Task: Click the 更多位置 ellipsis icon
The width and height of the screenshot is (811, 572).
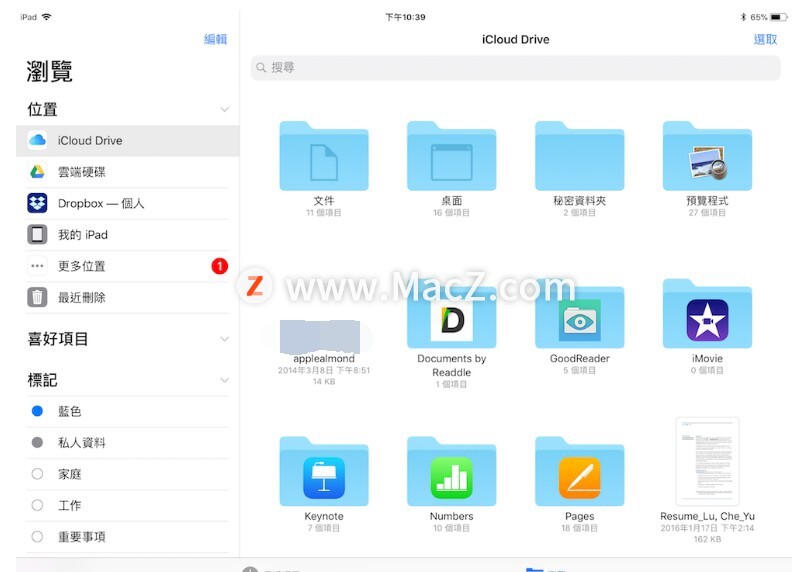Action: pos(37,266)
